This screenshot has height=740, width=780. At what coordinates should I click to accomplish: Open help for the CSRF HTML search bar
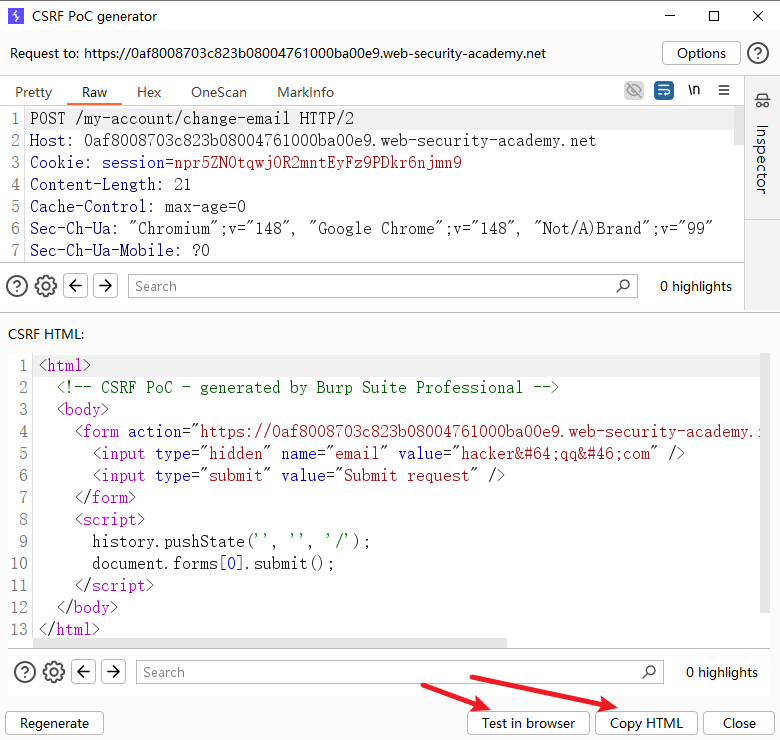pos(25,672)
